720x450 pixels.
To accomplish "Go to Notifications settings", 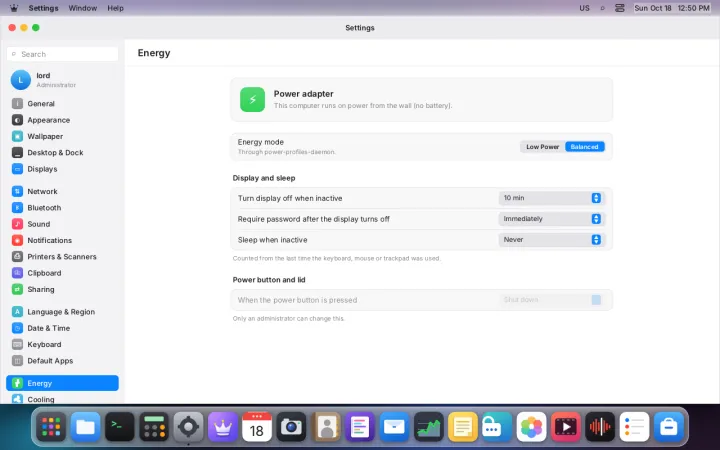I will [62, 240].
